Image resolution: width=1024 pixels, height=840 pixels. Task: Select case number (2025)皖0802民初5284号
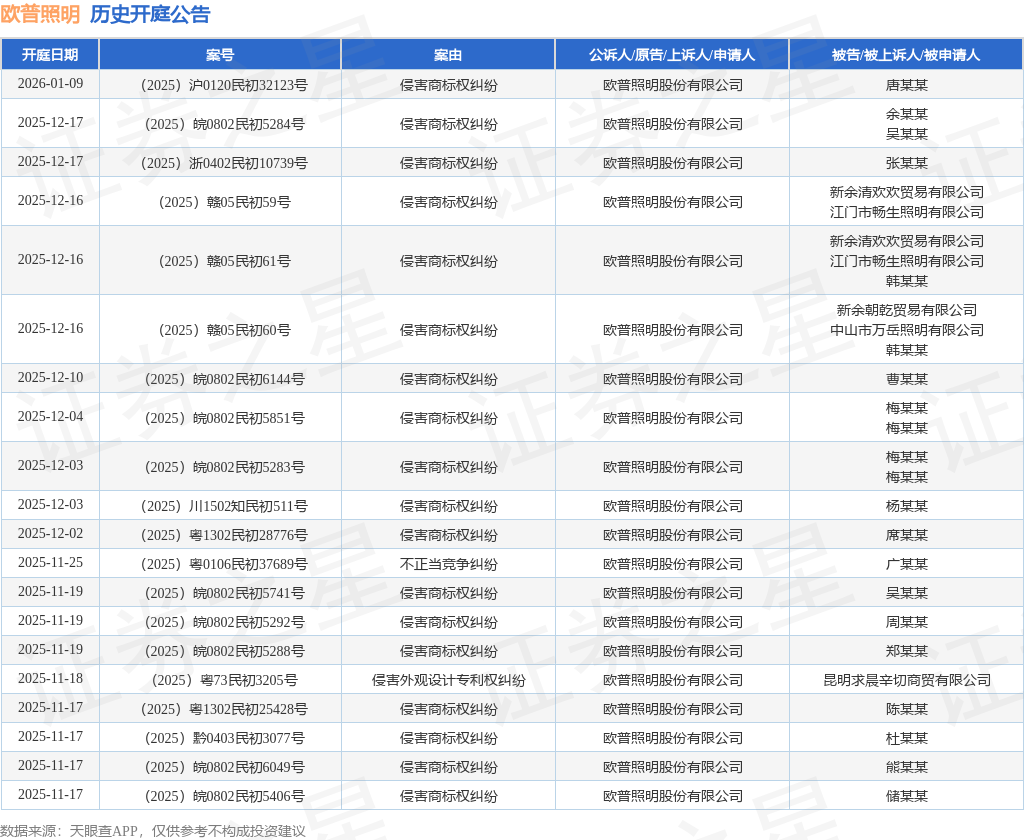pos(220,124)
